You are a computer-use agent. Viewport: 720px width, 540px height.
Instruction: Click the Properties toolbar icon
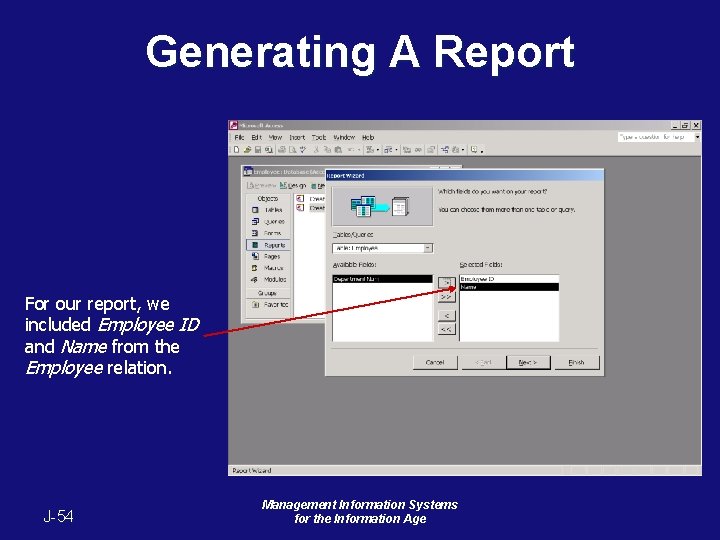coord(431,150)
